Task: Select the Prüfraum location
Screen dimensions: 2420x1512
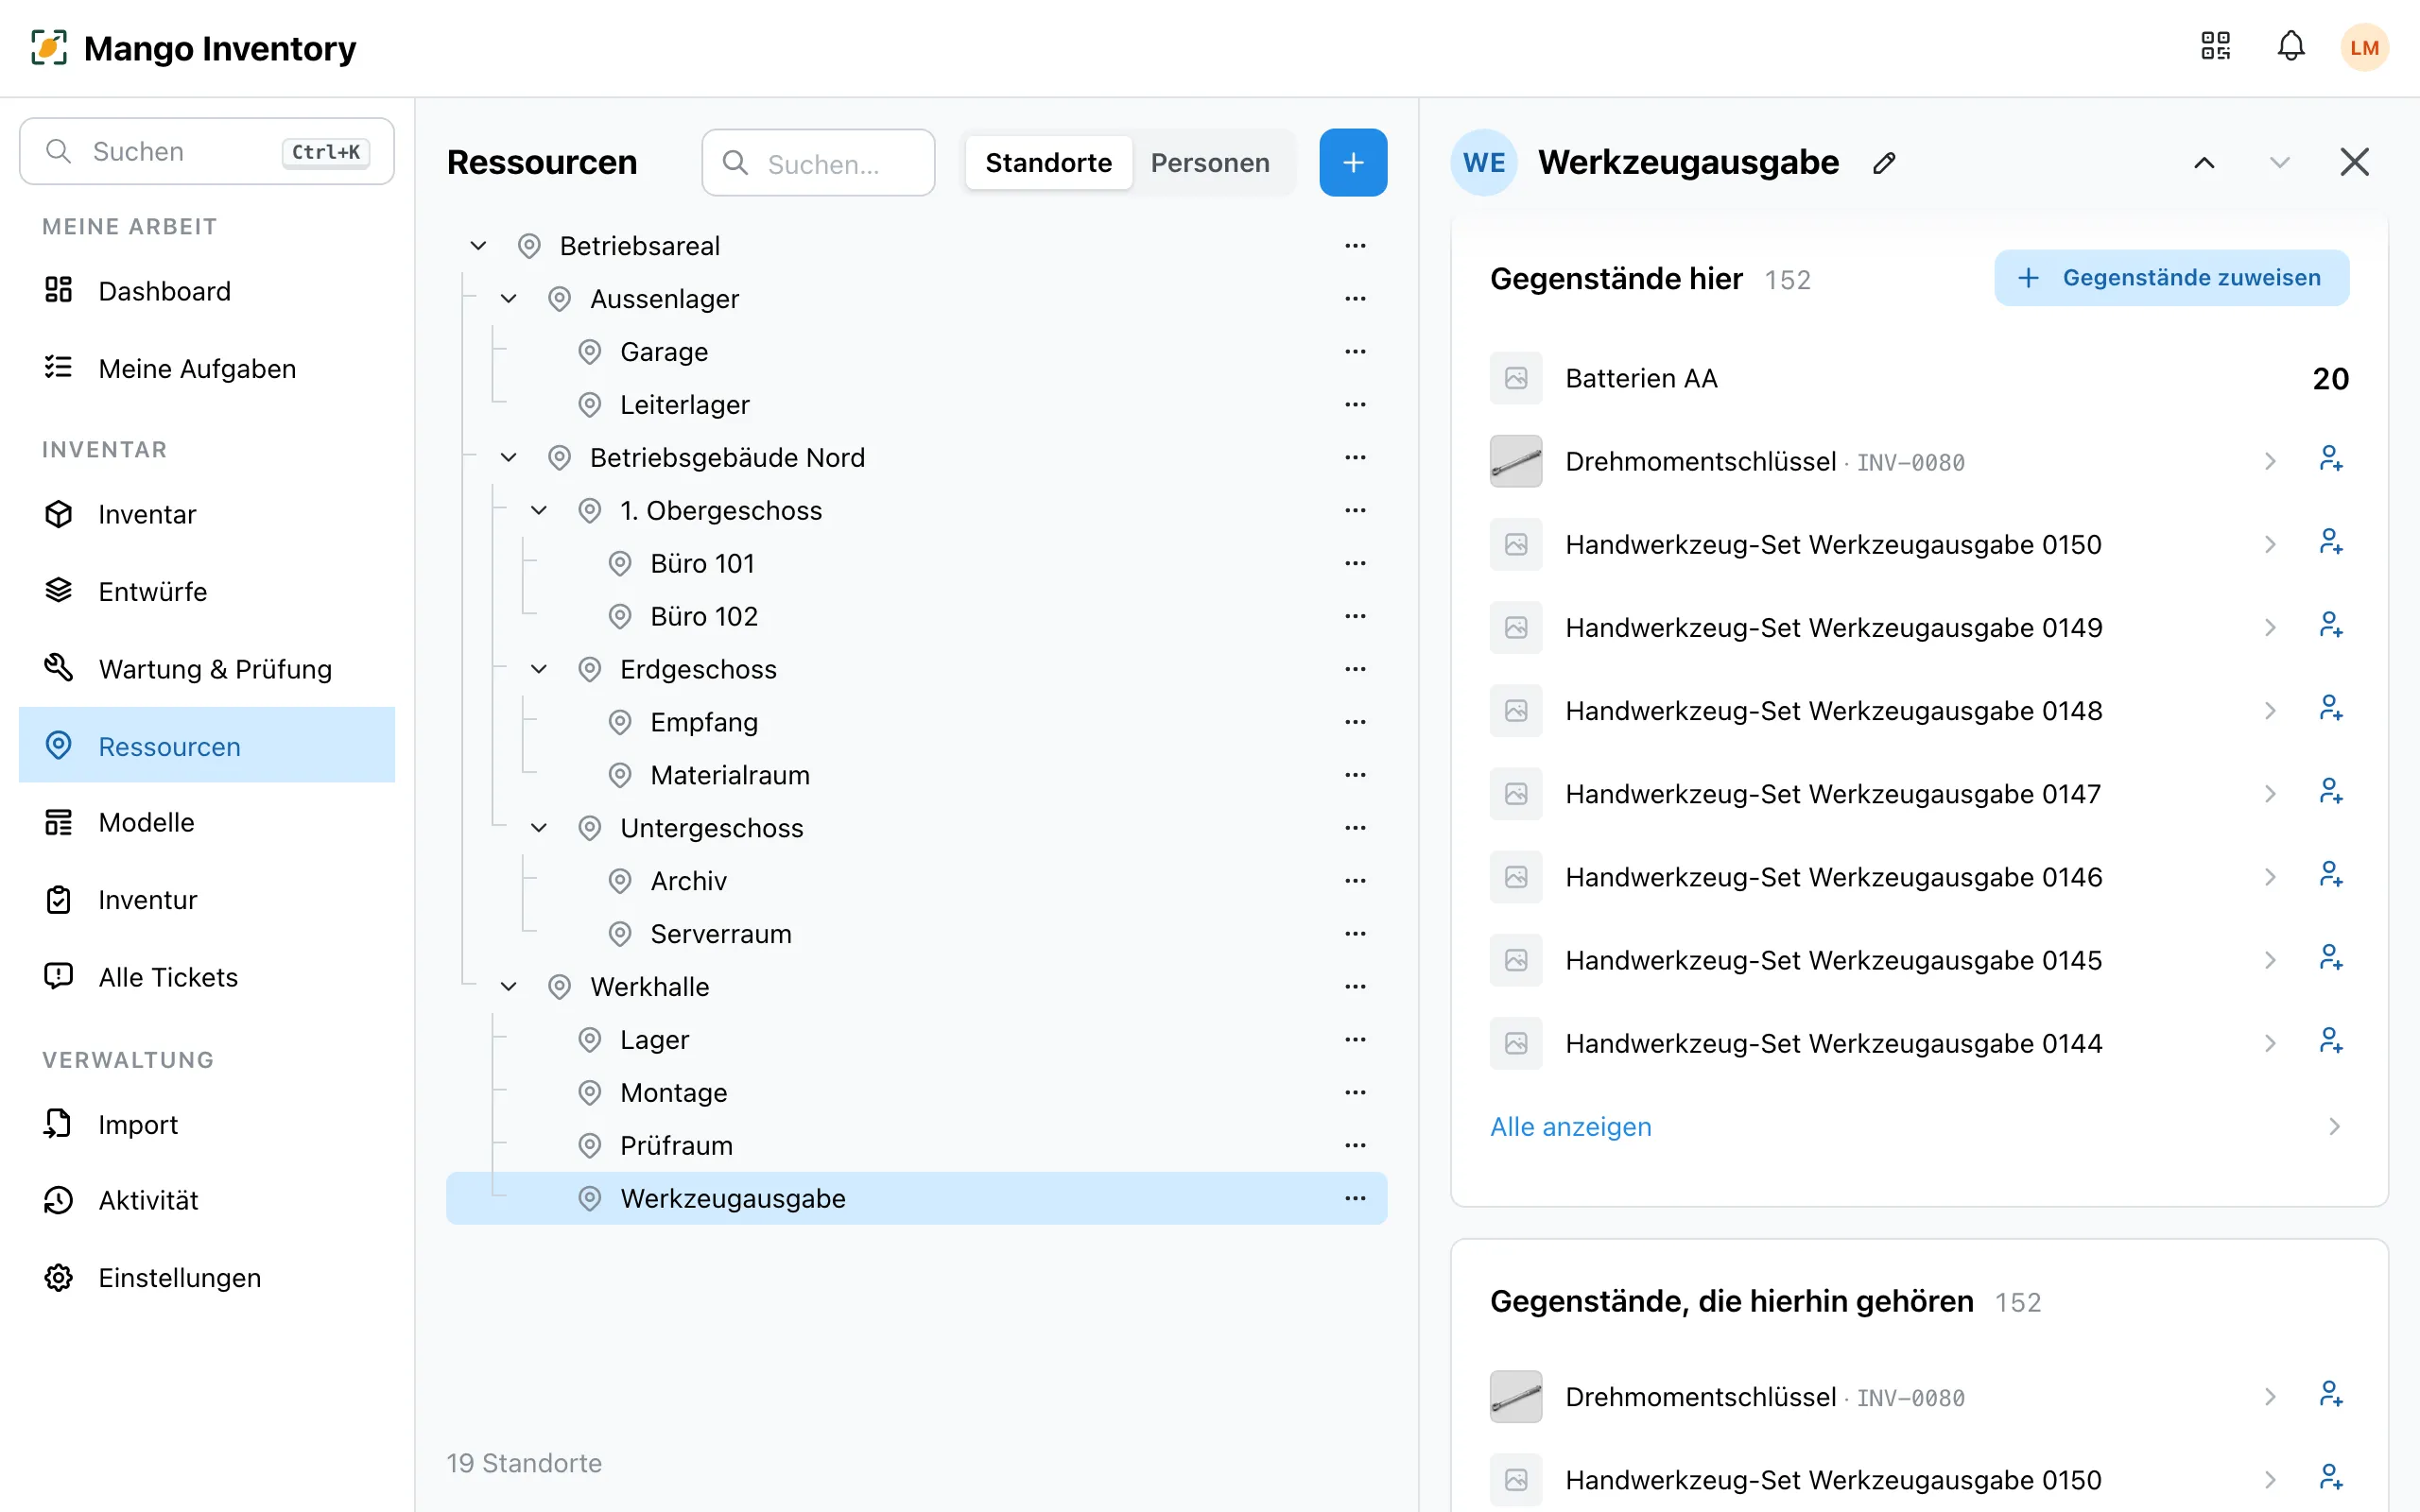Action: coord(676,1146)
